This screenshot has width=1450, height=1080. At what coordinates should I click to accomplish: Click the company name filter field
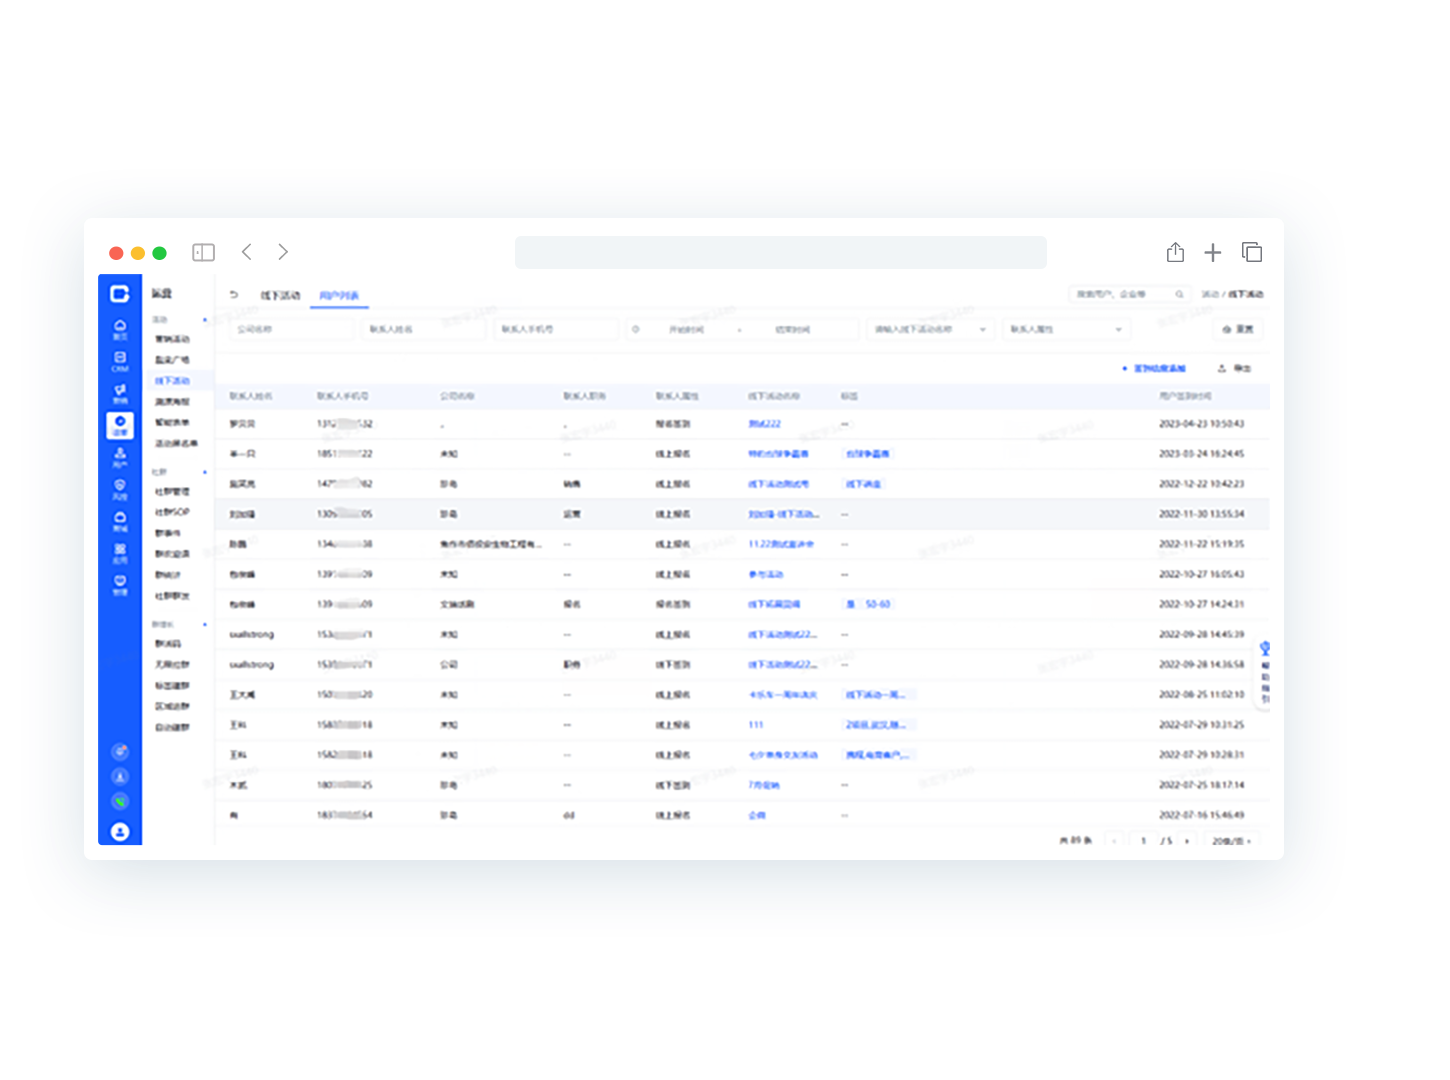(291, 329)
